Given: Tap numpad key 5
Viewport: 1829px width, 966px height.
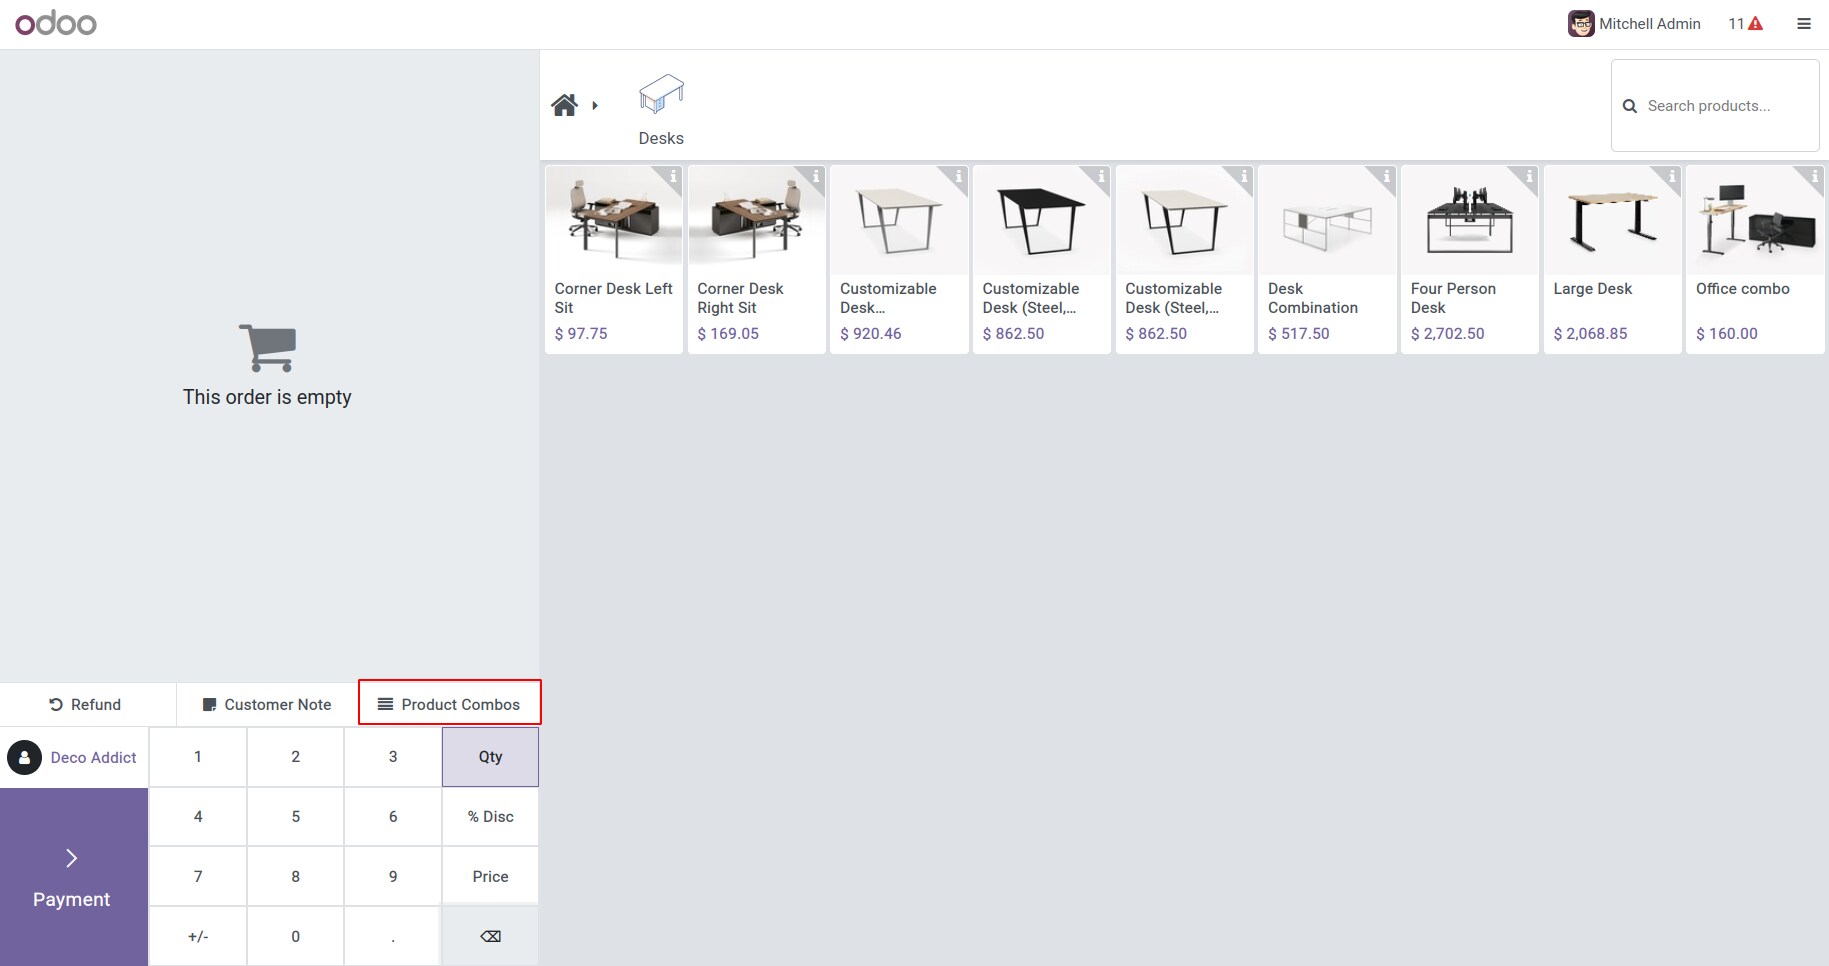Looking at the screenshot, I should pos(295,817).
